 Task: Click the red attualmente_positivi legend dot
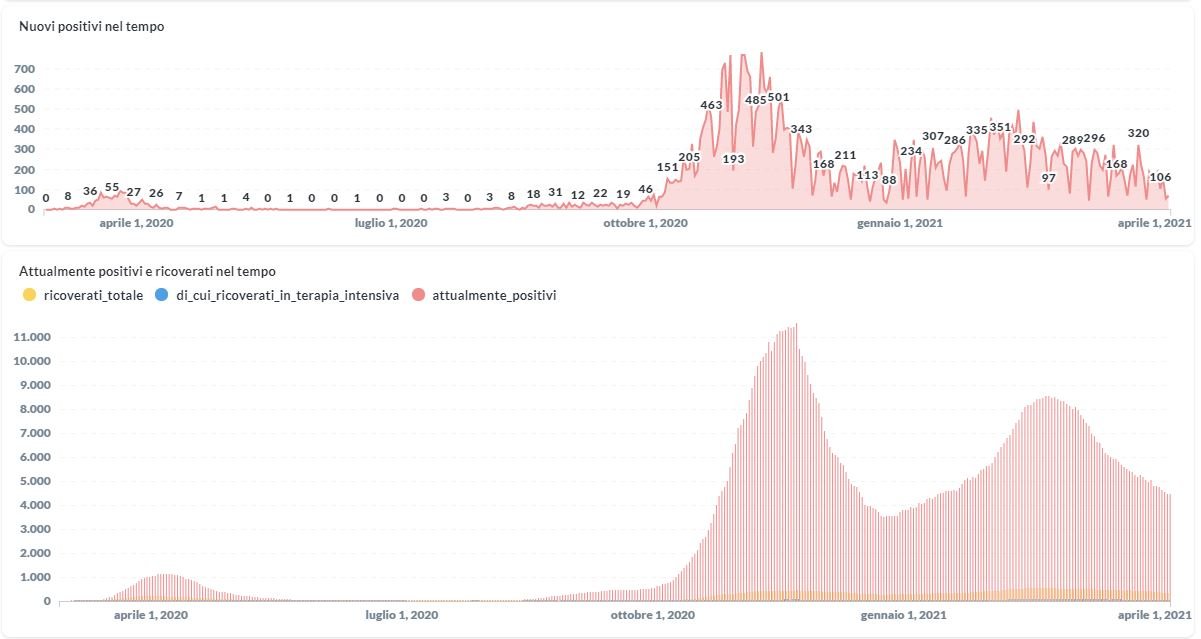point(418,295)
